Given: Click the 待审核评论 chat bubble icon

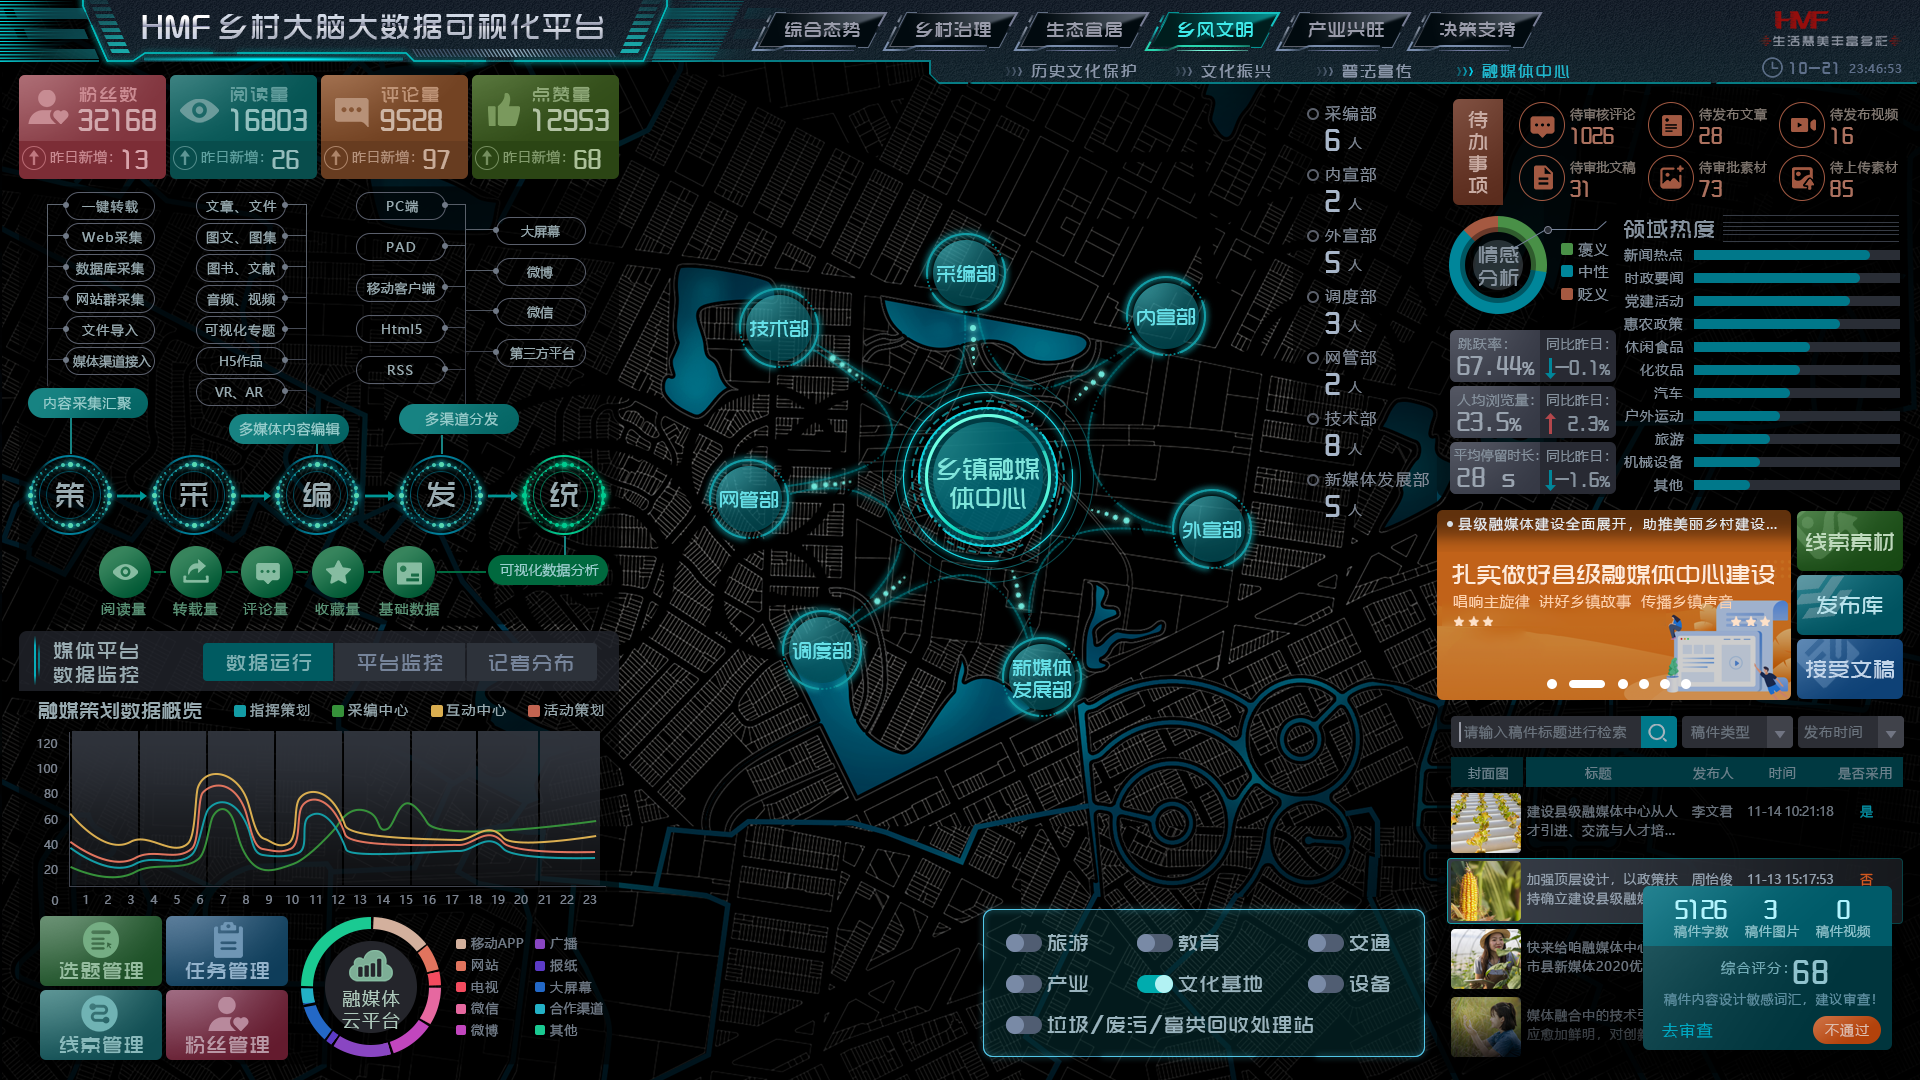Looking at the screenshot, I should 1541,126.
